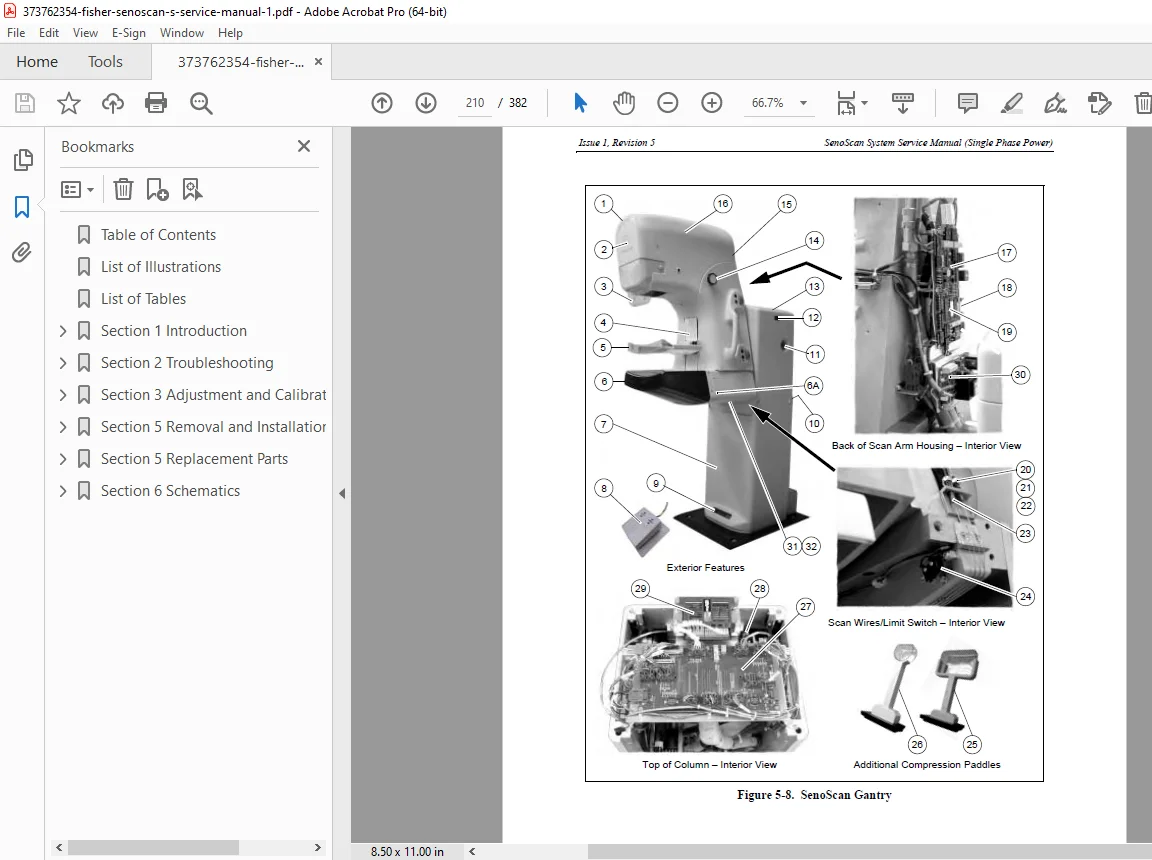Expand Section 3 Adjustment and Calibration

pos(62,395)
